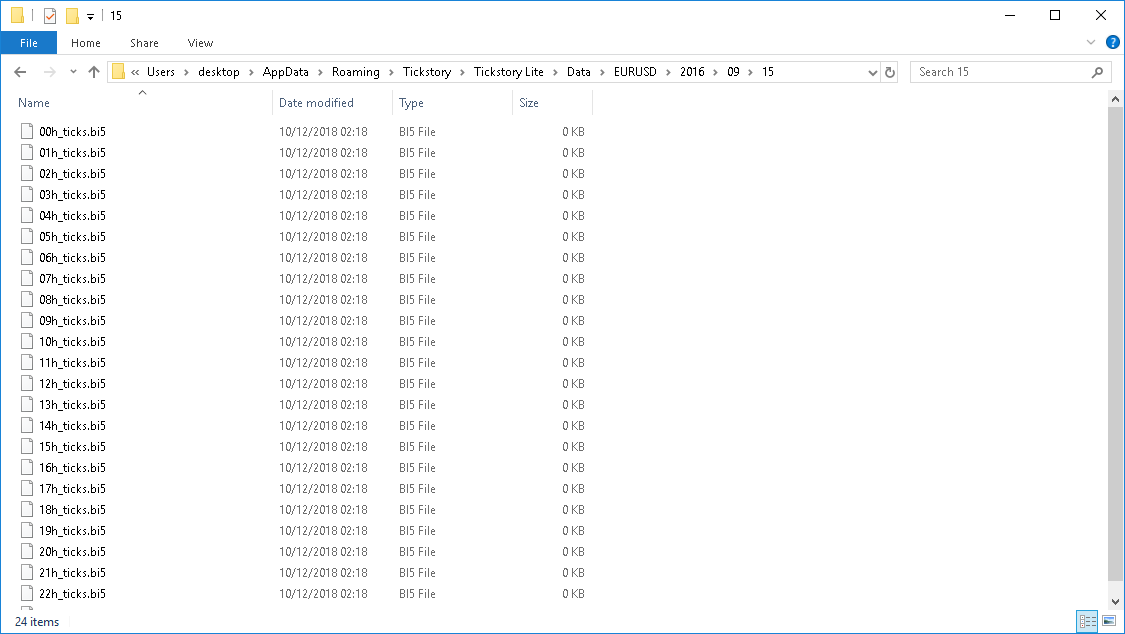Navigate to Users in breadcrumb

coord(161,72)
